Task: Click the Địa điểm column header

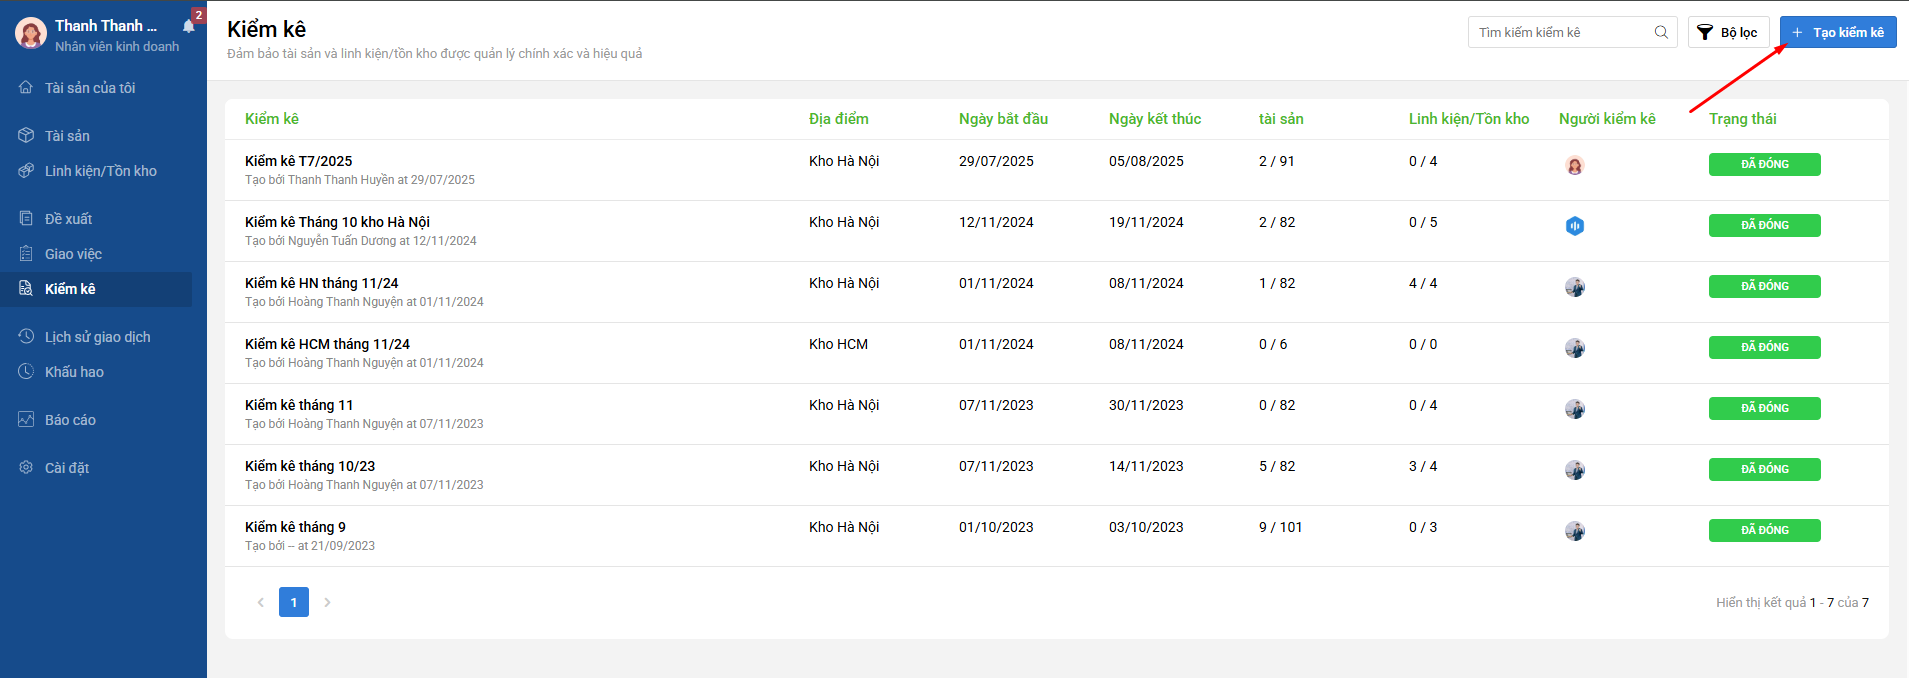Action: coord(839,119)
